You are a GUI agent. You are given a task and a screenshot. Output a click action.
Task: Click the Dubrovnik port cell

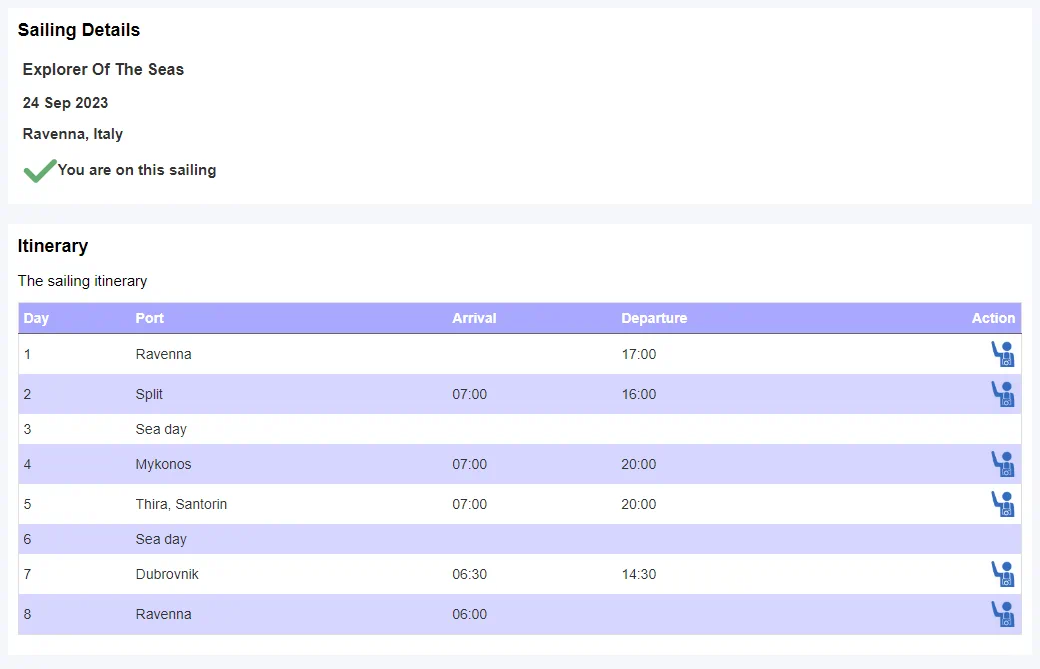167,574
